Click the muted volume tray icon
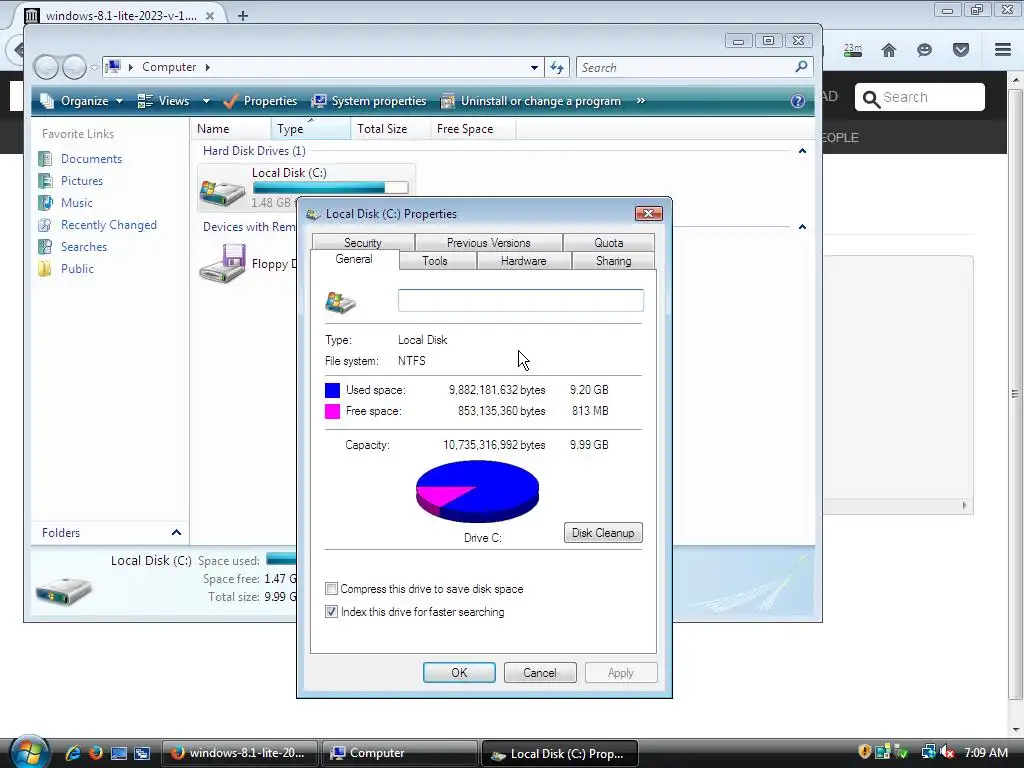 tap(948, 753)
